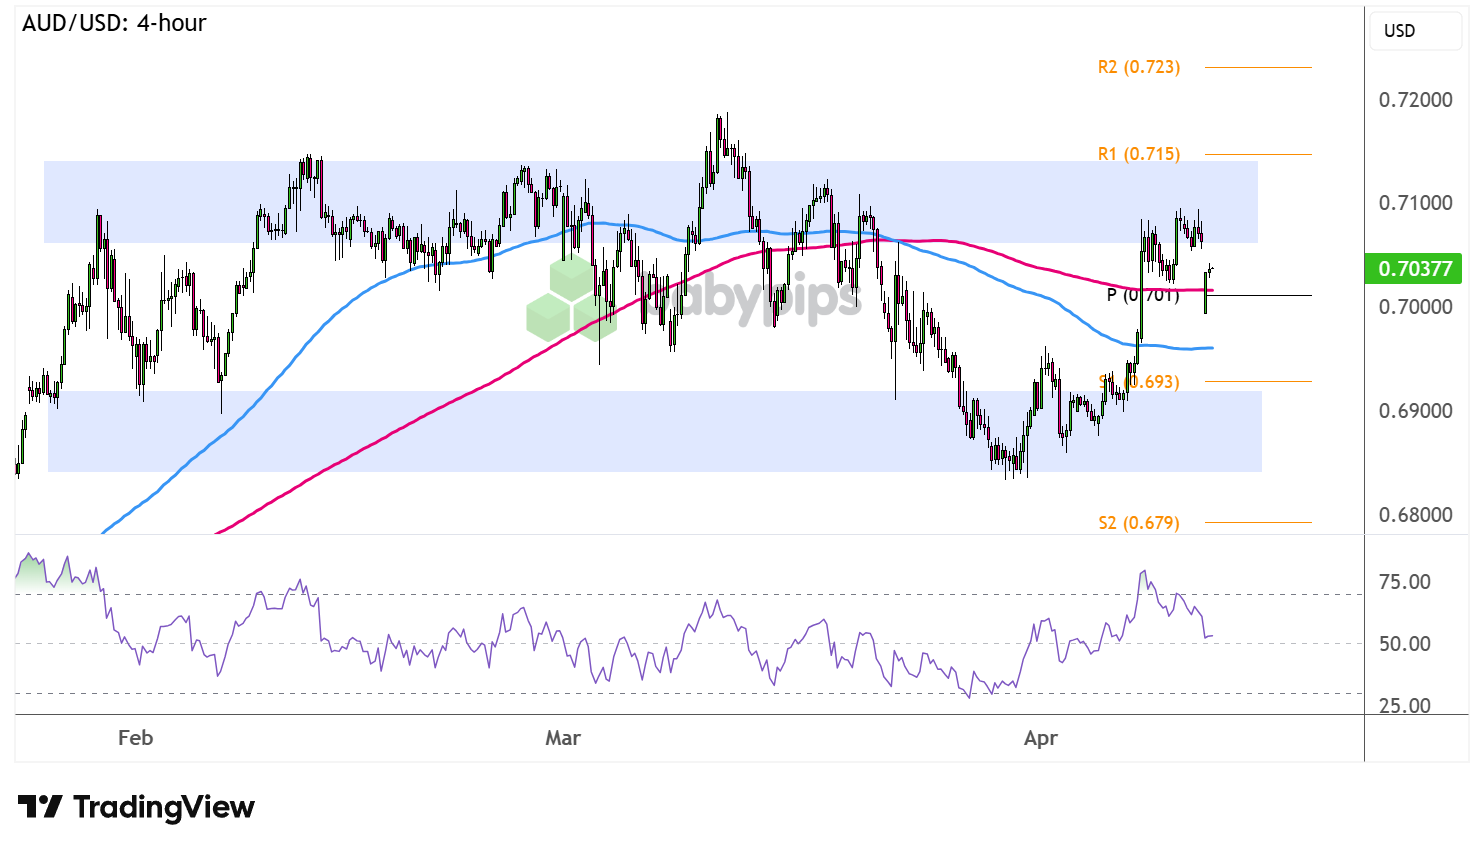Open the USD currency selector
Image resolution: width=1484 pixels, height=852 pixels.
click(x=1413, y=31)
